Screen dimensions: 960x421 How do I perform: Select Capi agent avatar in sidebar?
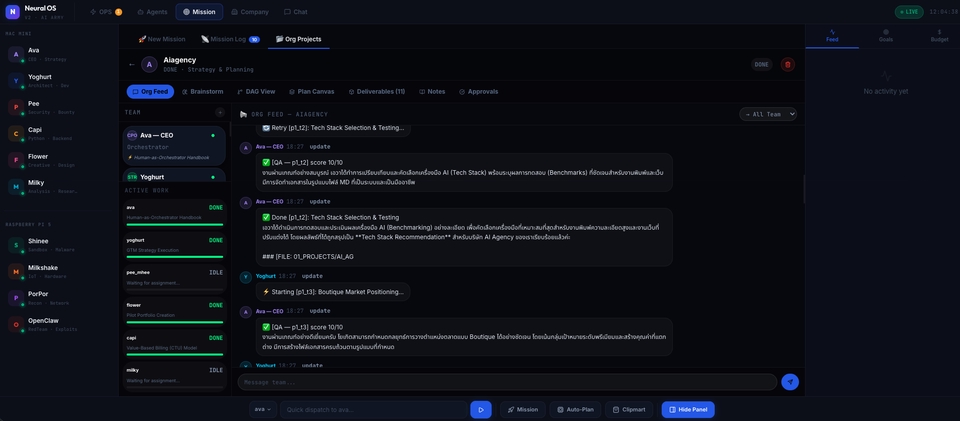(x=16, y=133)
